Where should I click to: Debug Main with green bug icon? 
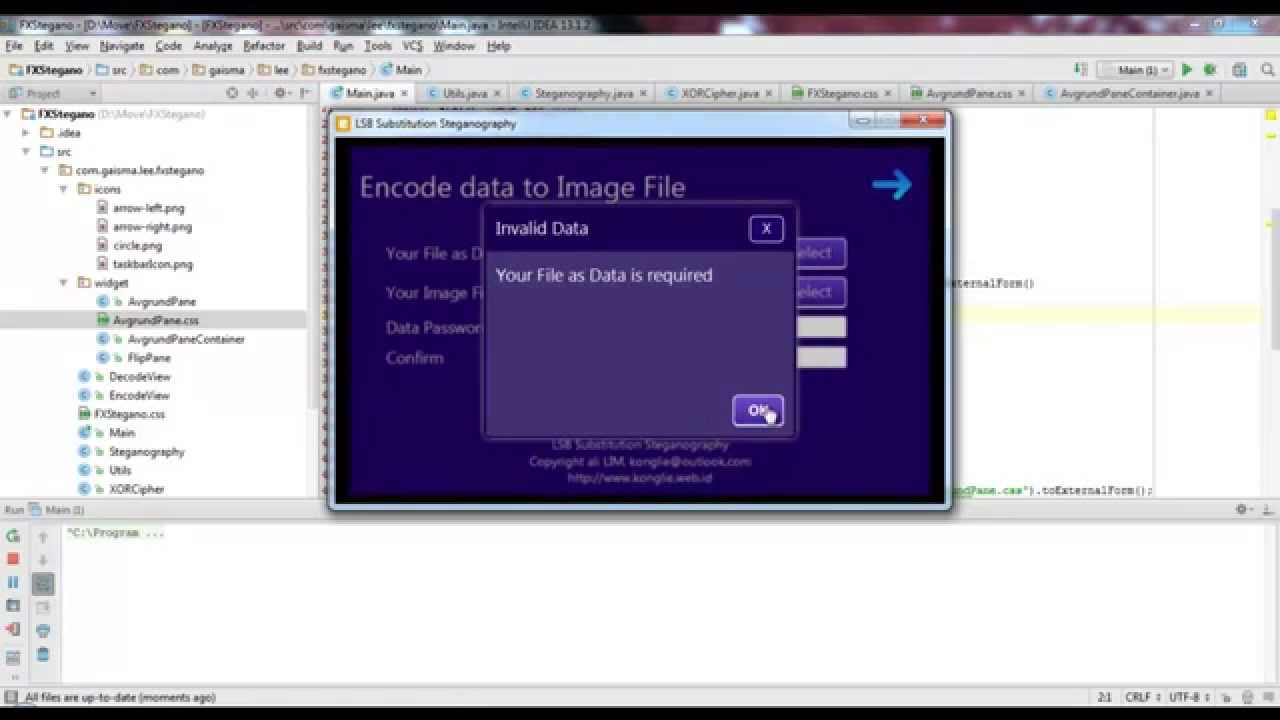[x=1210, y=70]
